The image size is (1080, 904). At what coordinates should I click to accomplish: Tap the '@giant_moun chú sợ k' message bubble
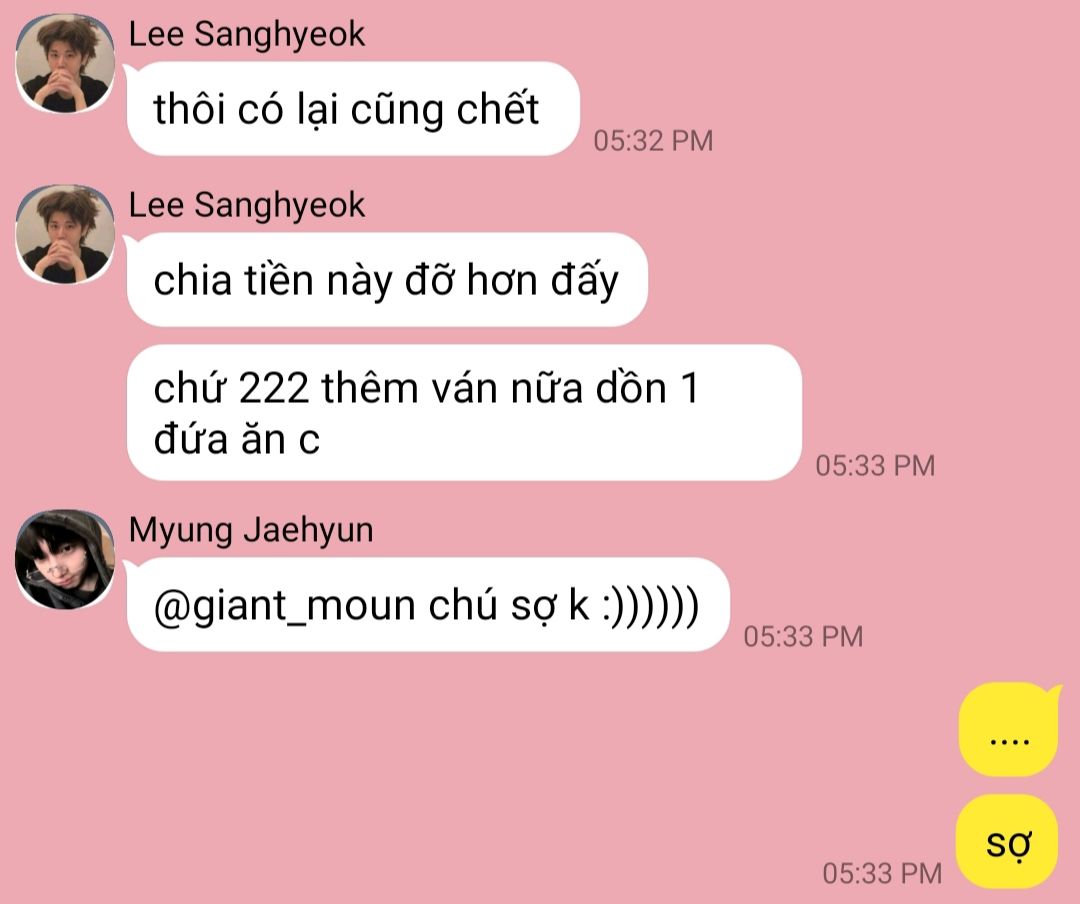point(428,605)
